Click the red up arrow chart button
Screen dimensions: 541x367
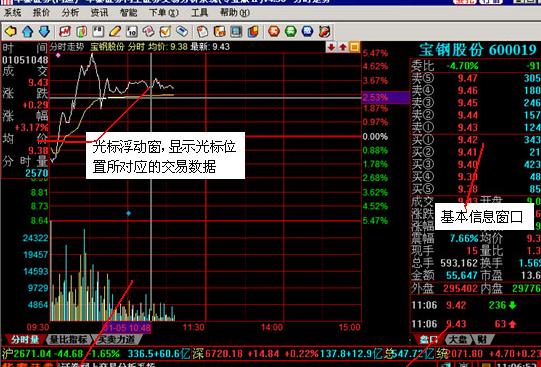[x=343, y=47]
